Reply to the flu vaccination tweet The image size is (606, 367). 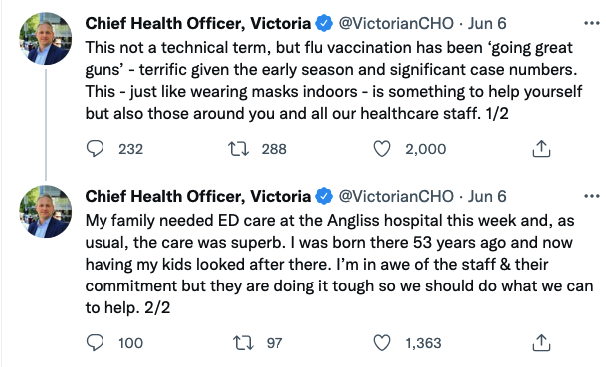pyautogui.click(x=95, y=149)
